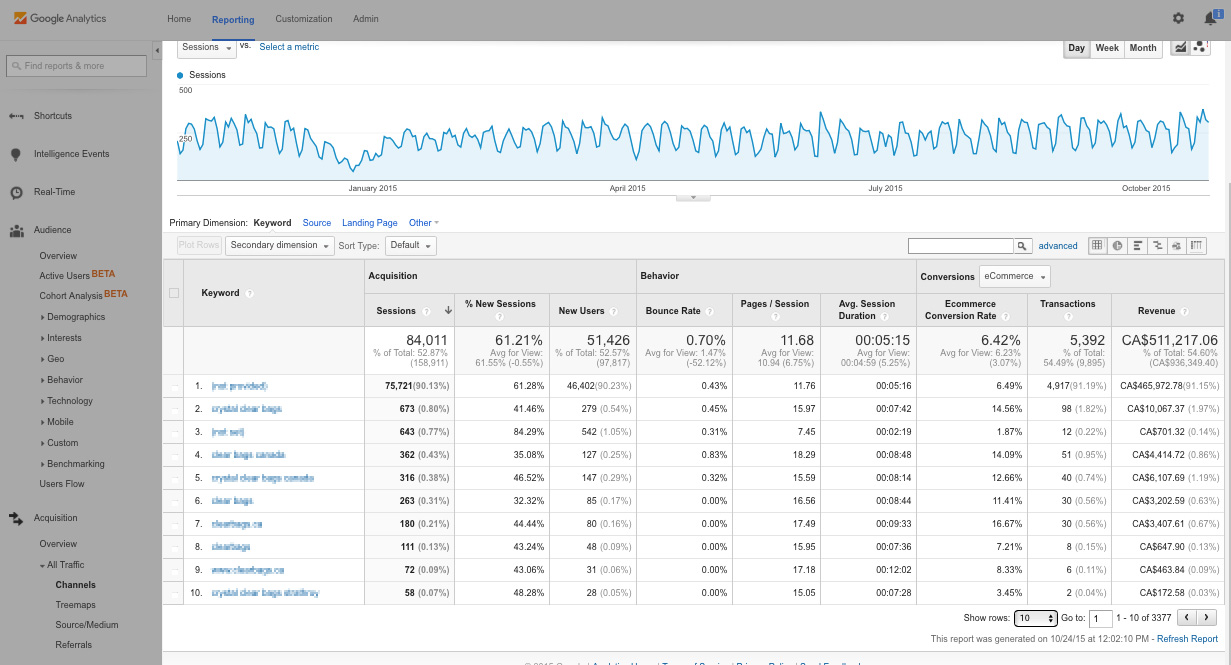Click the Revenue column help icon

[x=1184, y=311]
